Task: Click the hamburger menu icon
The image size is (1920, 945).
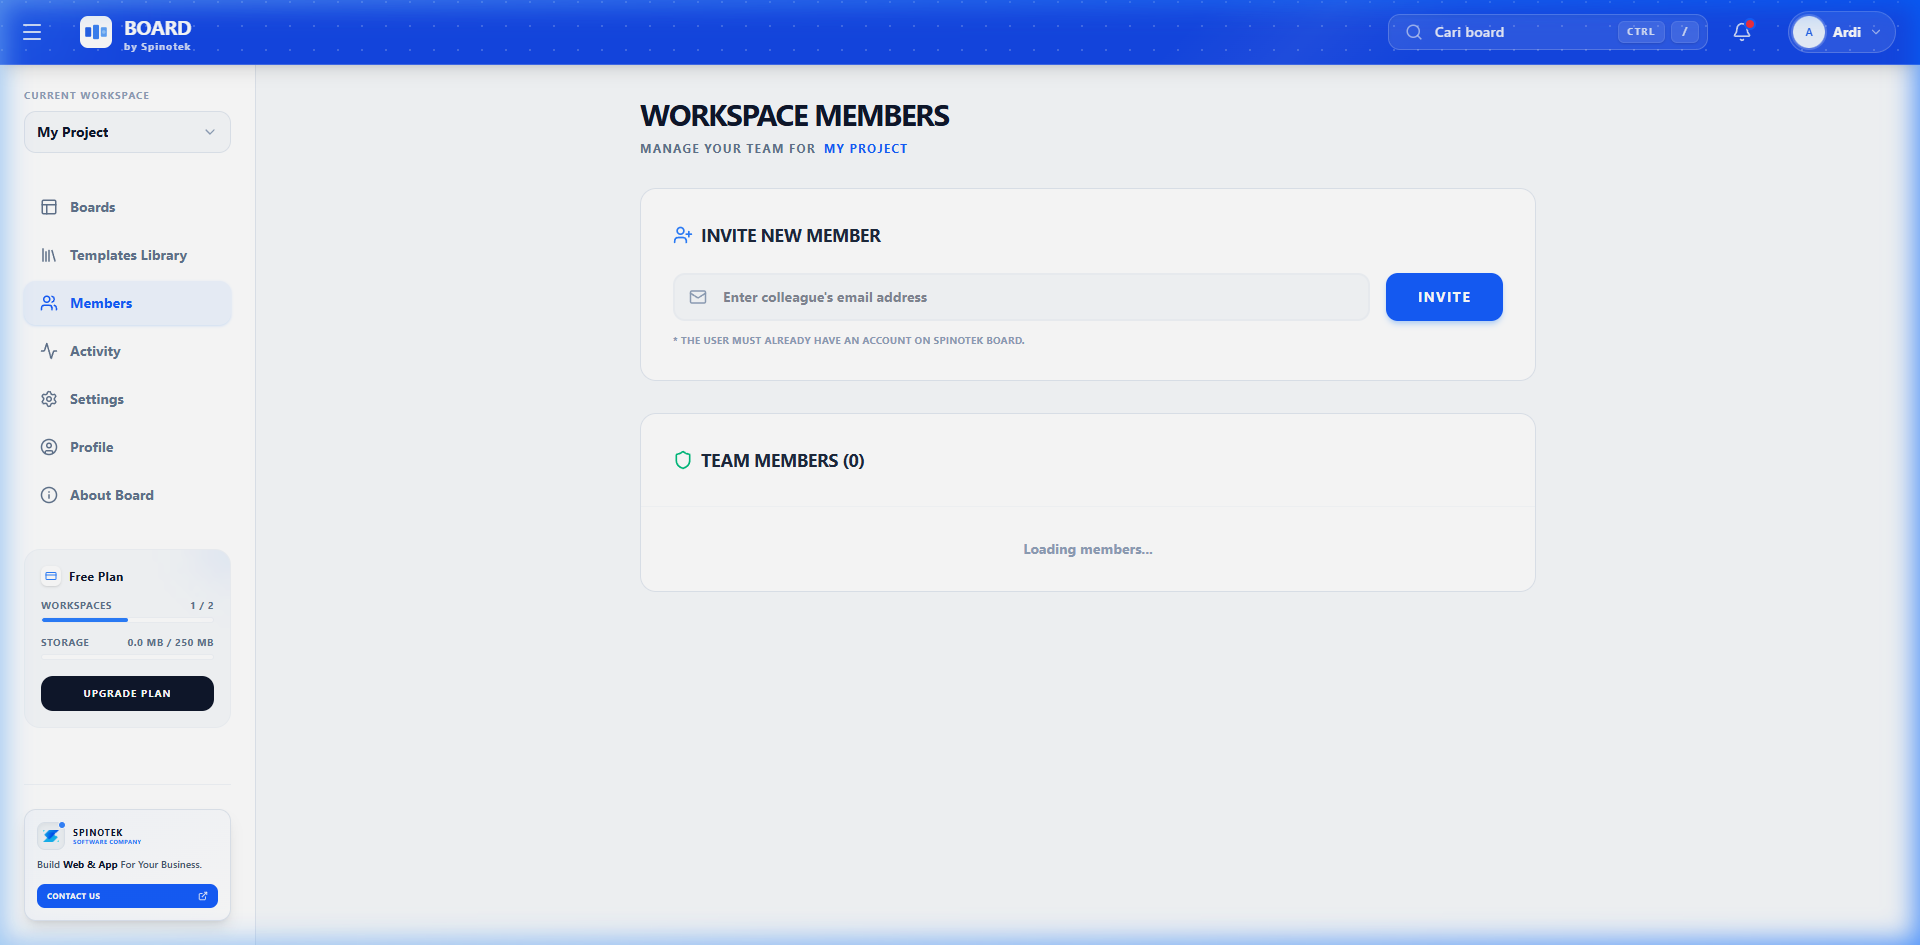Action: [32, 32]
